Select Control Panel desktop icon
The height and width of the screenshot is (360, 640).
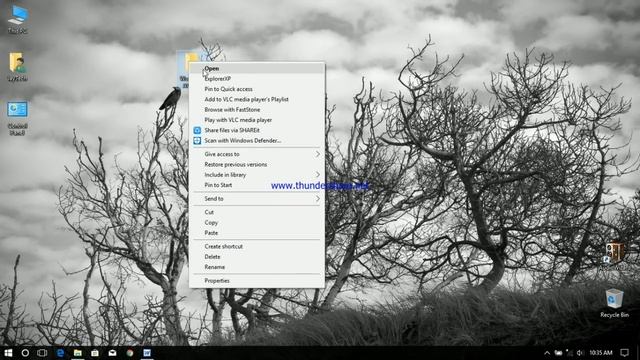coord(18,118)
